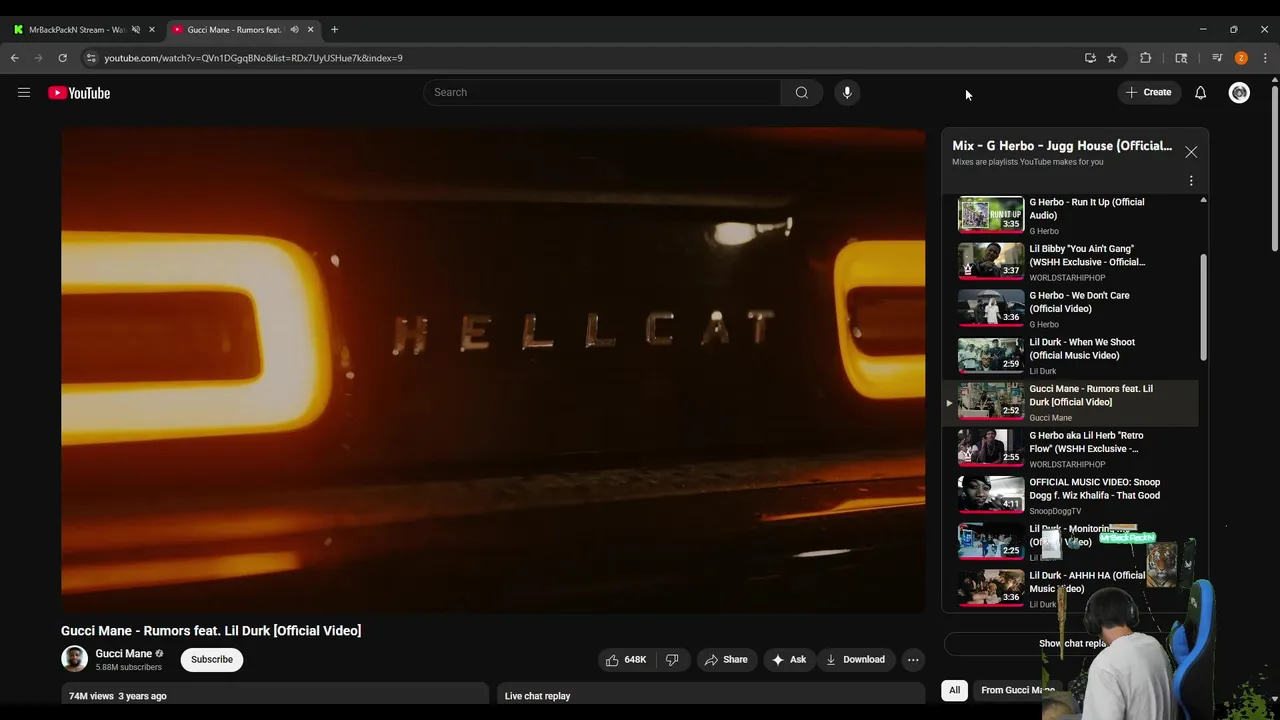The height and width of the screenshot is (720, 1280).
Task: Open Gucci Mane channel avatar
Action: tap(74, 659)
